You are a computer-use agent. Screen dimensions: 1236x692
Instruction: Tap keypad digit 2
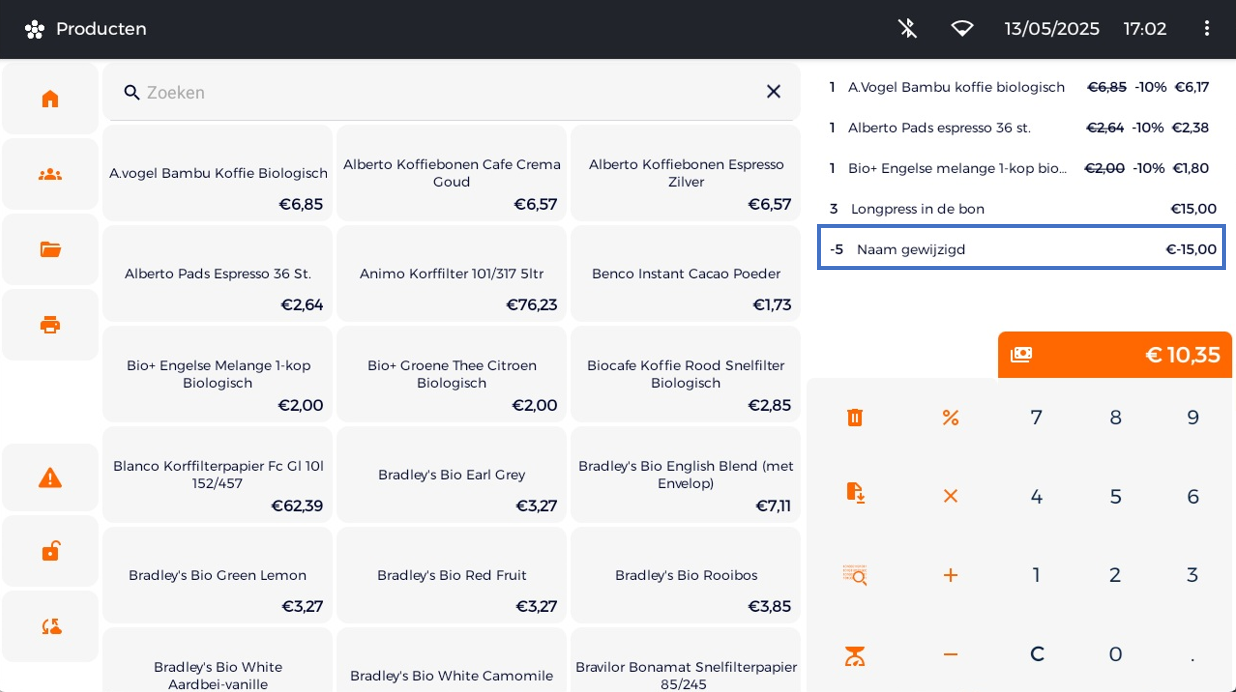tap(1115, 575)
